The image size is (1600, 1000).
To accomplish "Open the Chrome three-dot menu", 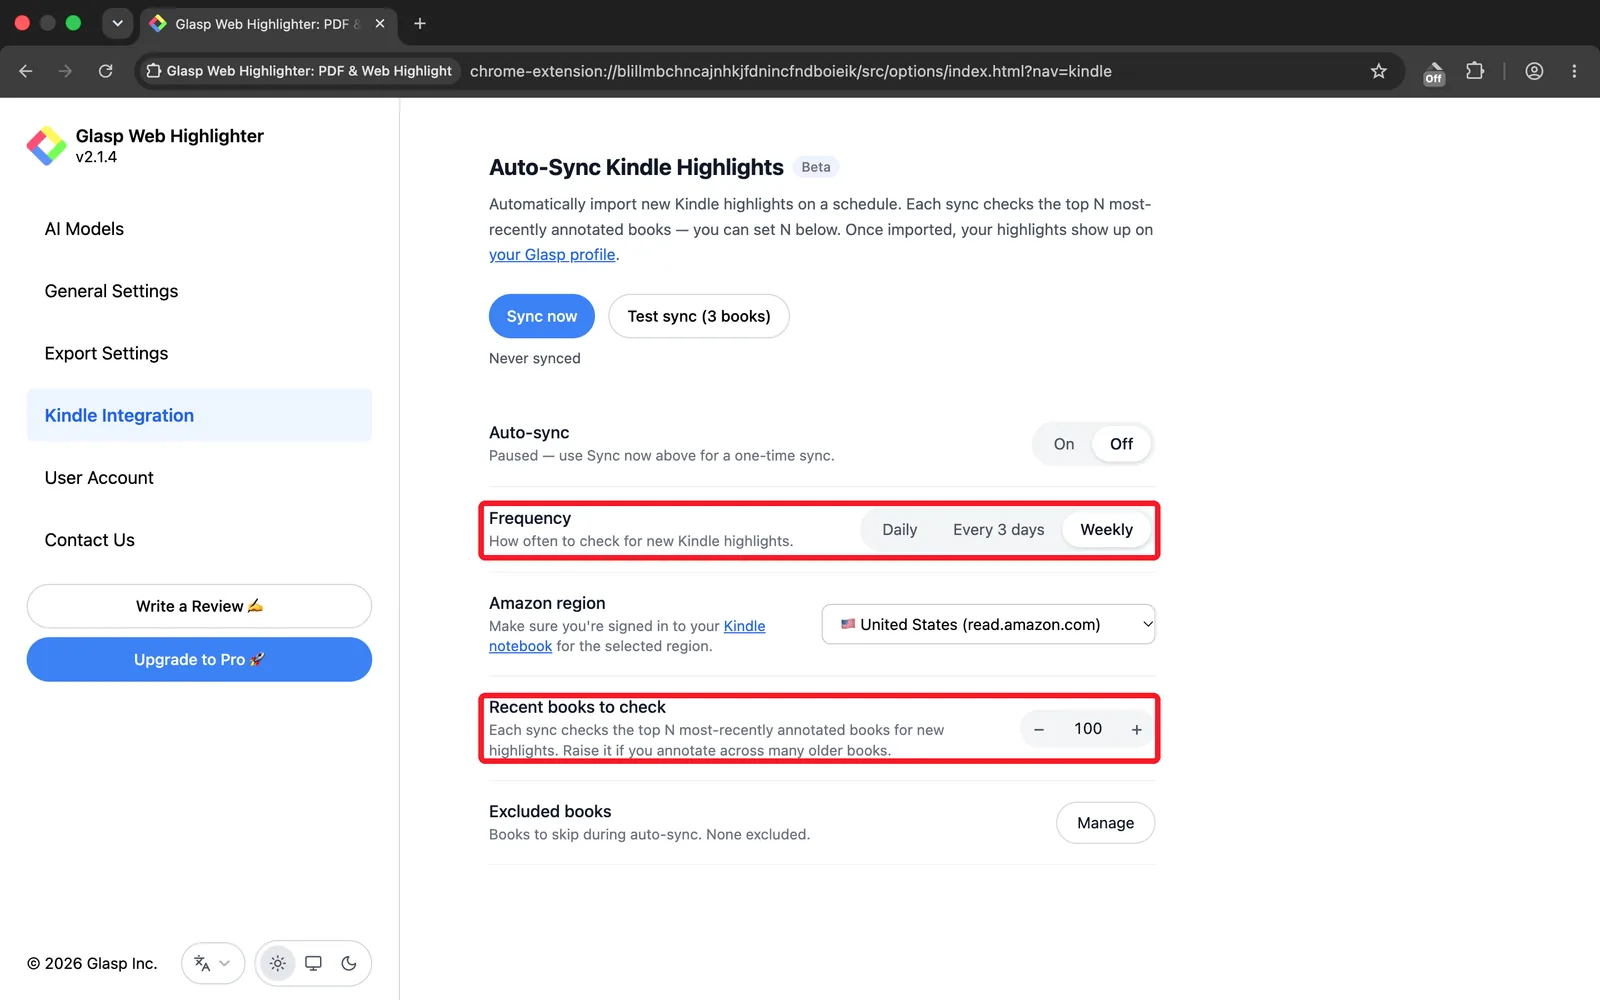I will pos(1574,71).
